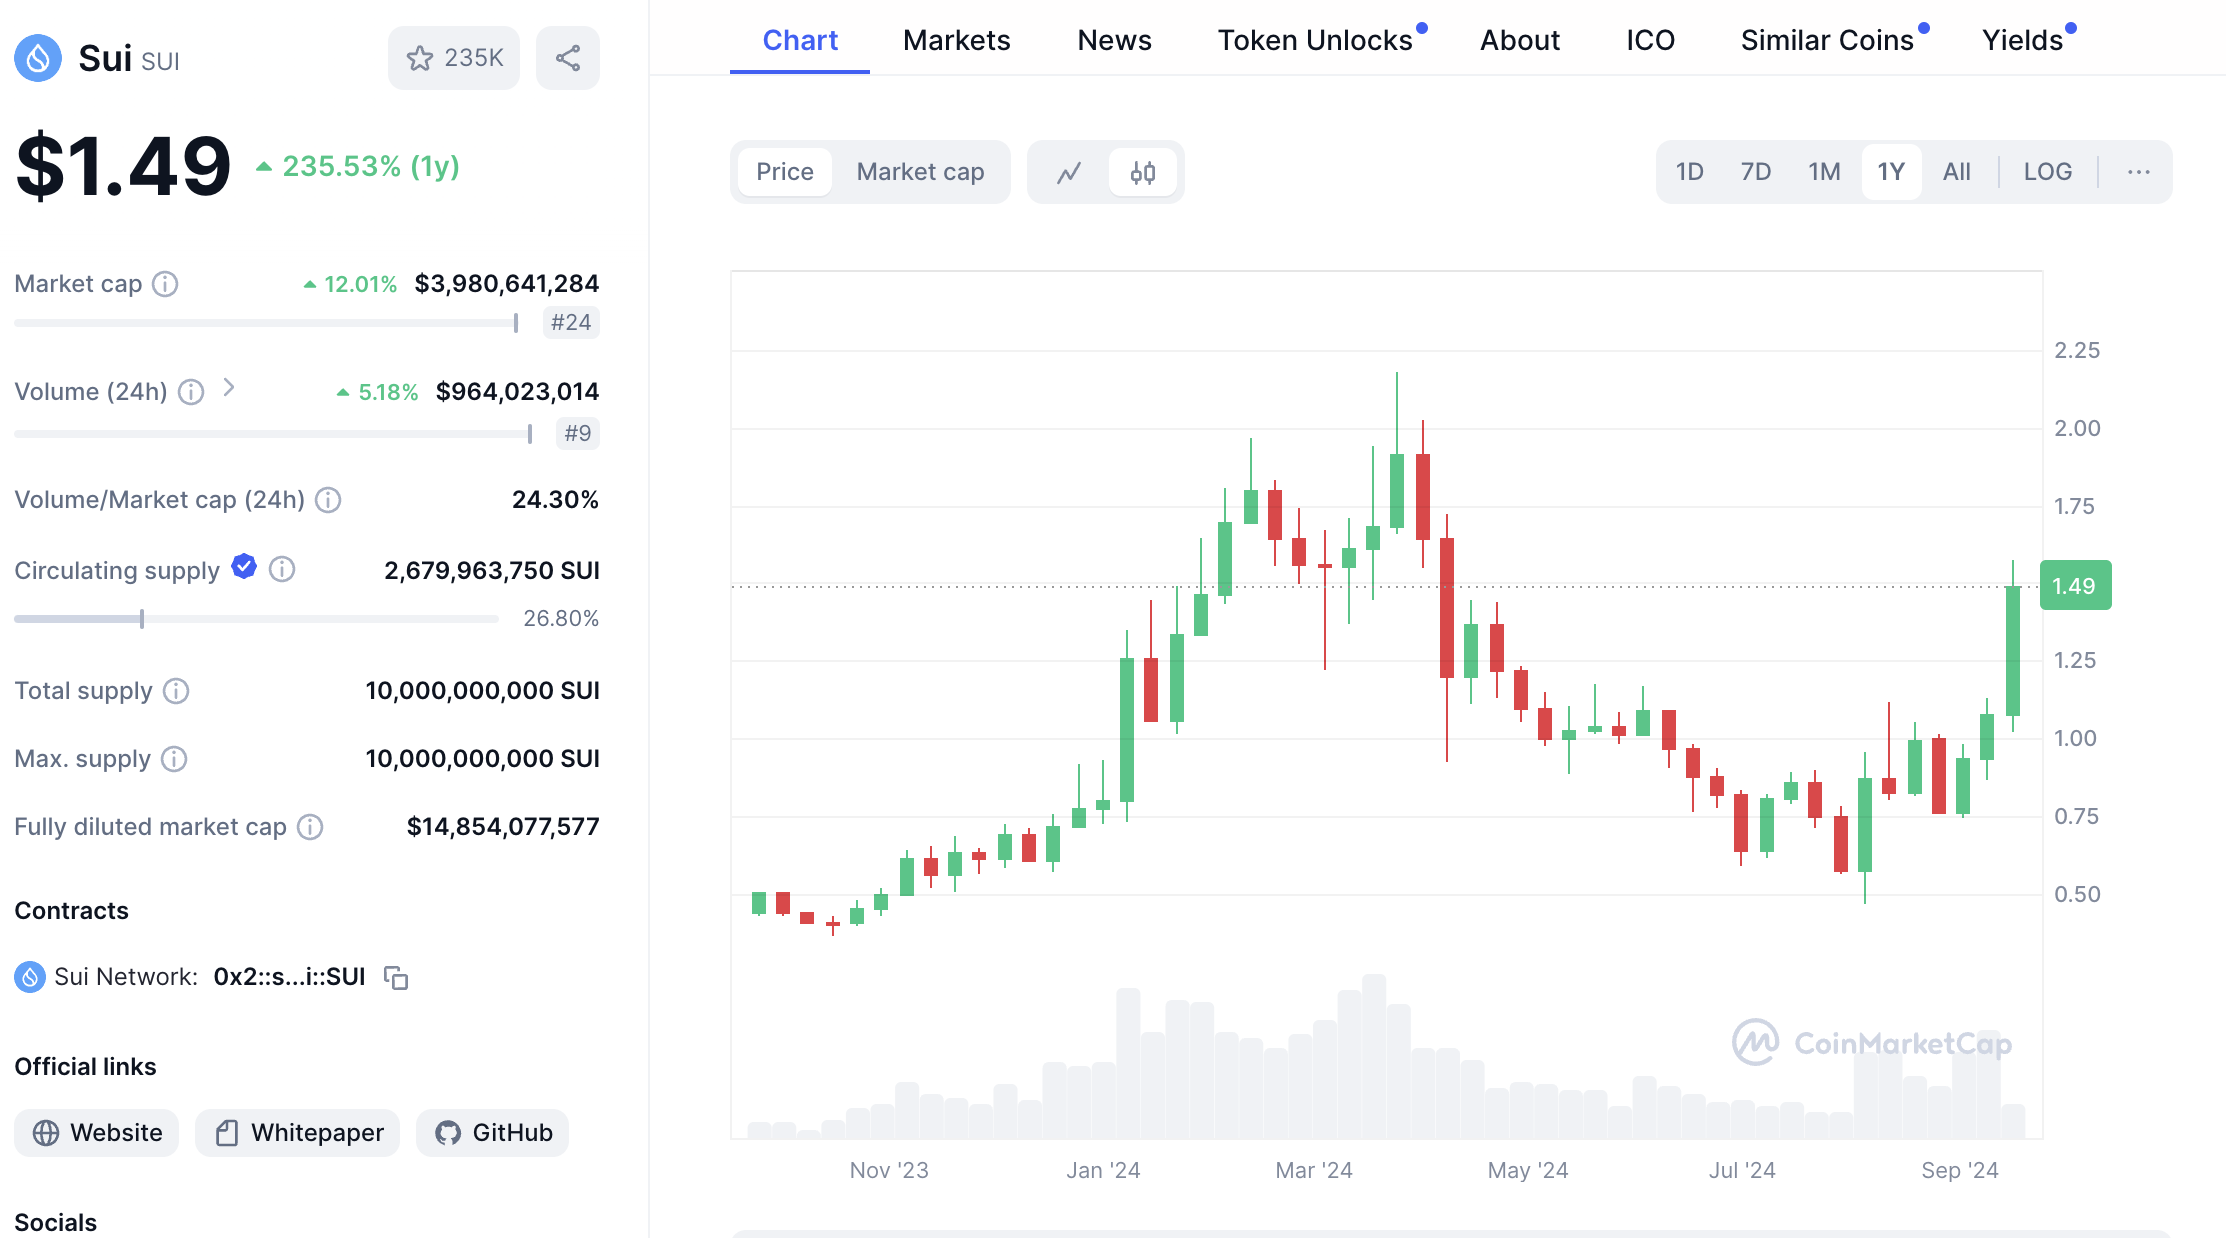Viewport: 2226px width, 1238px height.
Task: Open the Markets tab
Action: pyautogui.click(x=957, y=40)
